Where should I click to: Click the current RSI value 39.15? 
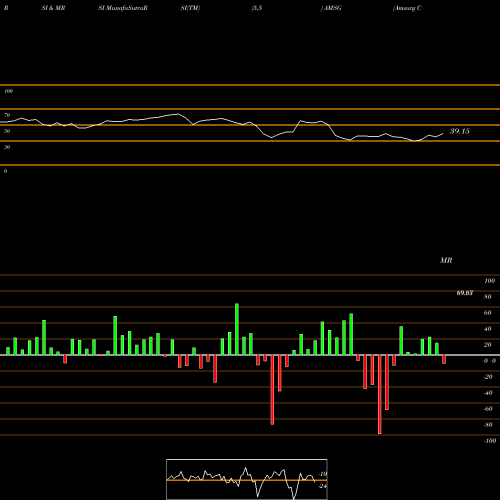(460, 131)
